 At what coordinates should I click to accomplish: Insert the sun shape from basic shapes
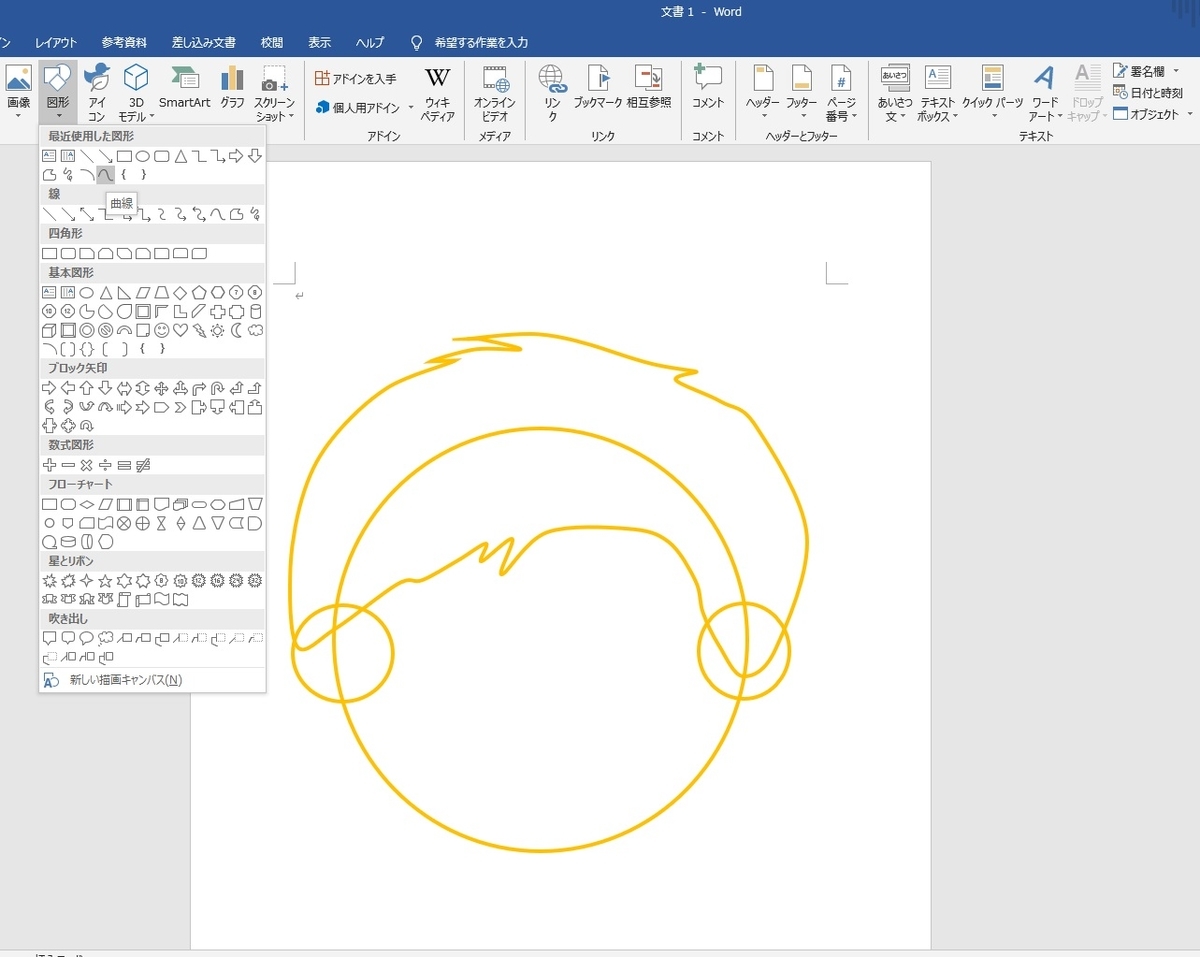(x=218, y=330)
